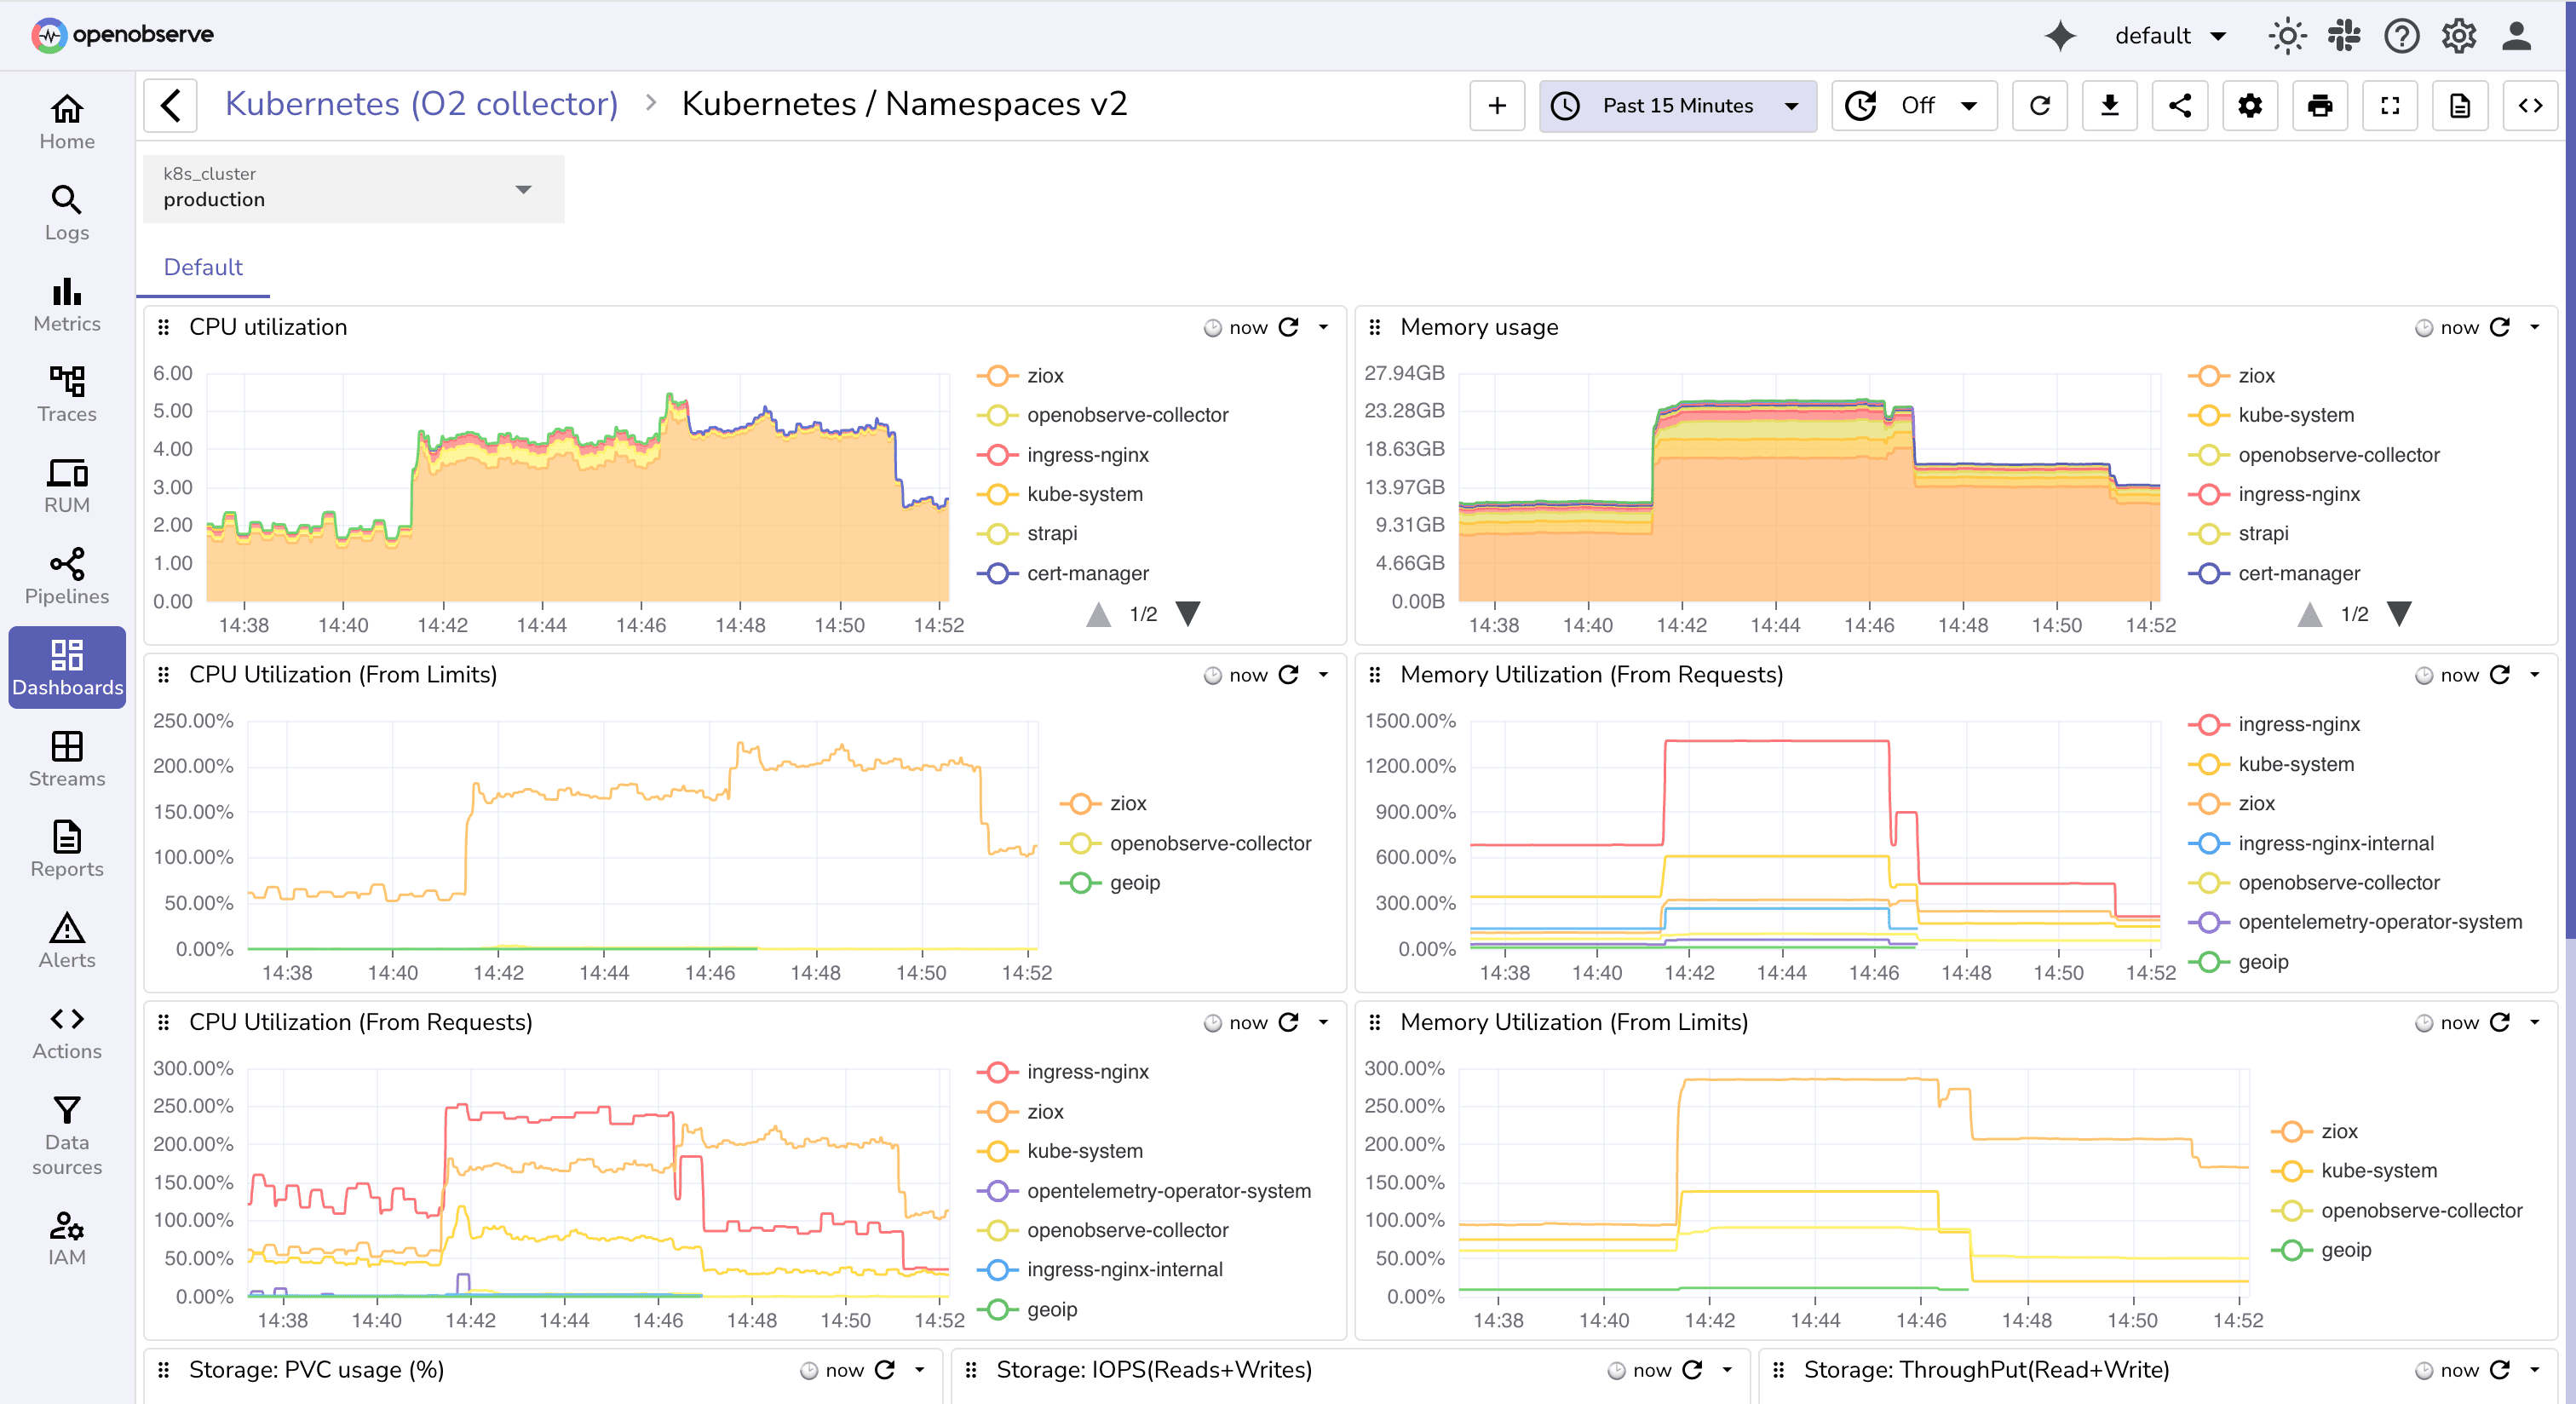This screenshot has width=2576, height=1404.
Task: Hide geoip series in CPU Utilization From Limits
Action: pyautogui.click(x=1134, y=883)
